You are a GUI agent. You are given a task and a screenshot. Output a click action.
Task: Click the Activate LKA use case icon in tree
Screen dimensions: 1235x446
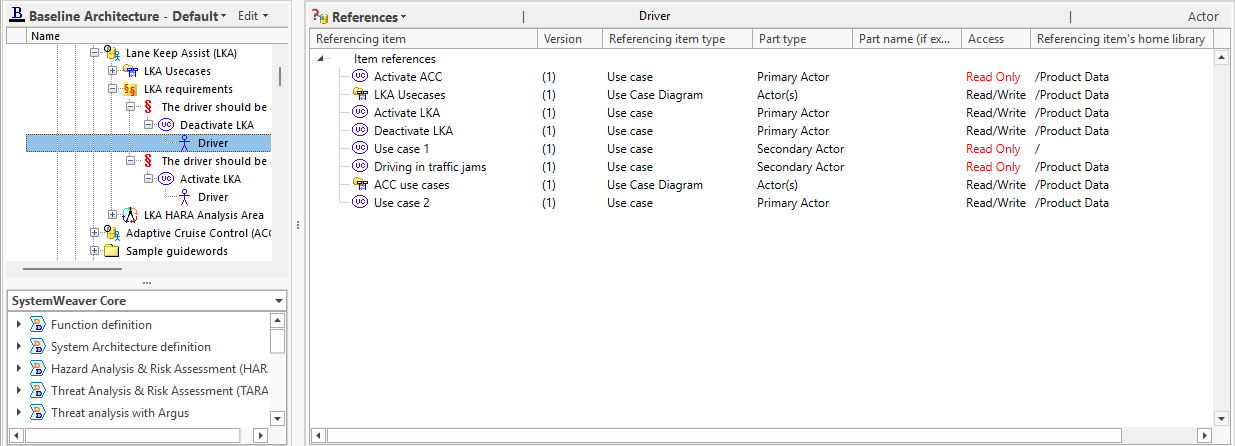tap(167, 179)
